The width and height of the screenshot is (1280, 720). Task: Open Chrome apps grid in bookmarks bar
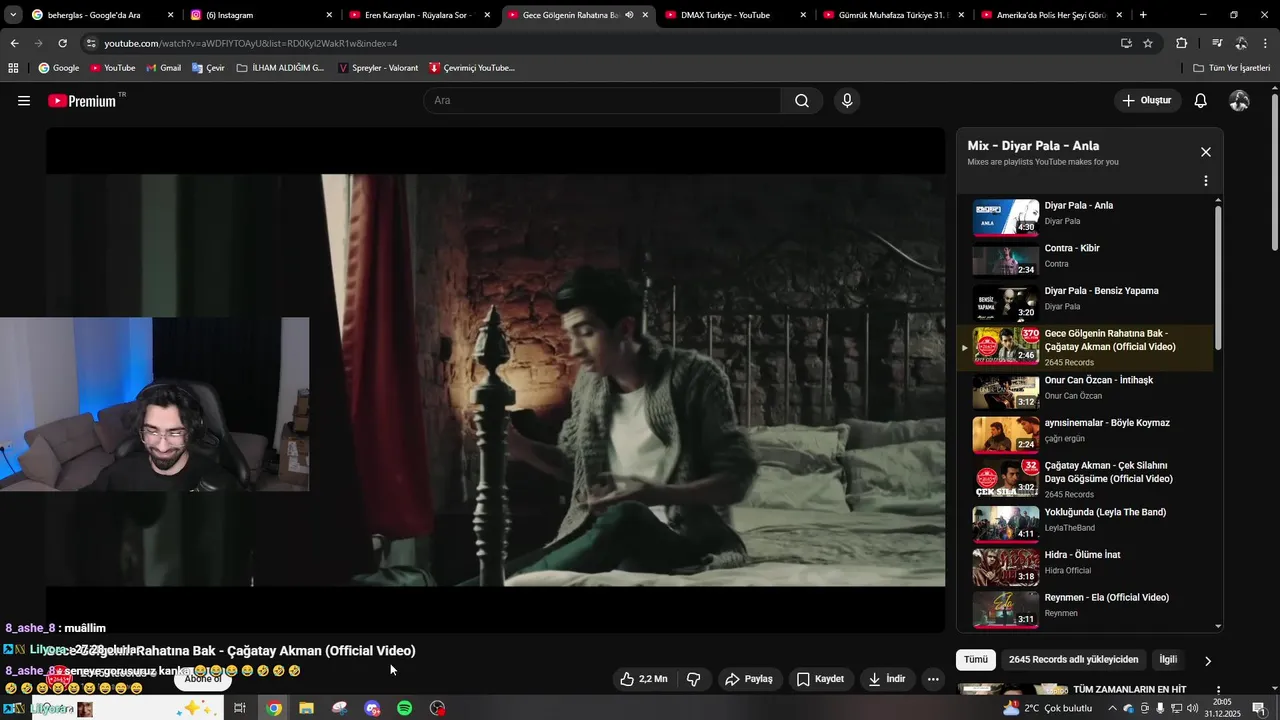coord(13,68)
